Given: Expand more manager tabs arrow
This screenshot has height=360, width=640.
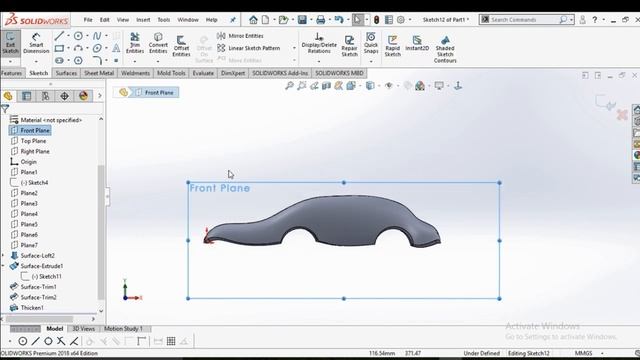Looking at the screenshot, I should tap(100, 96).
